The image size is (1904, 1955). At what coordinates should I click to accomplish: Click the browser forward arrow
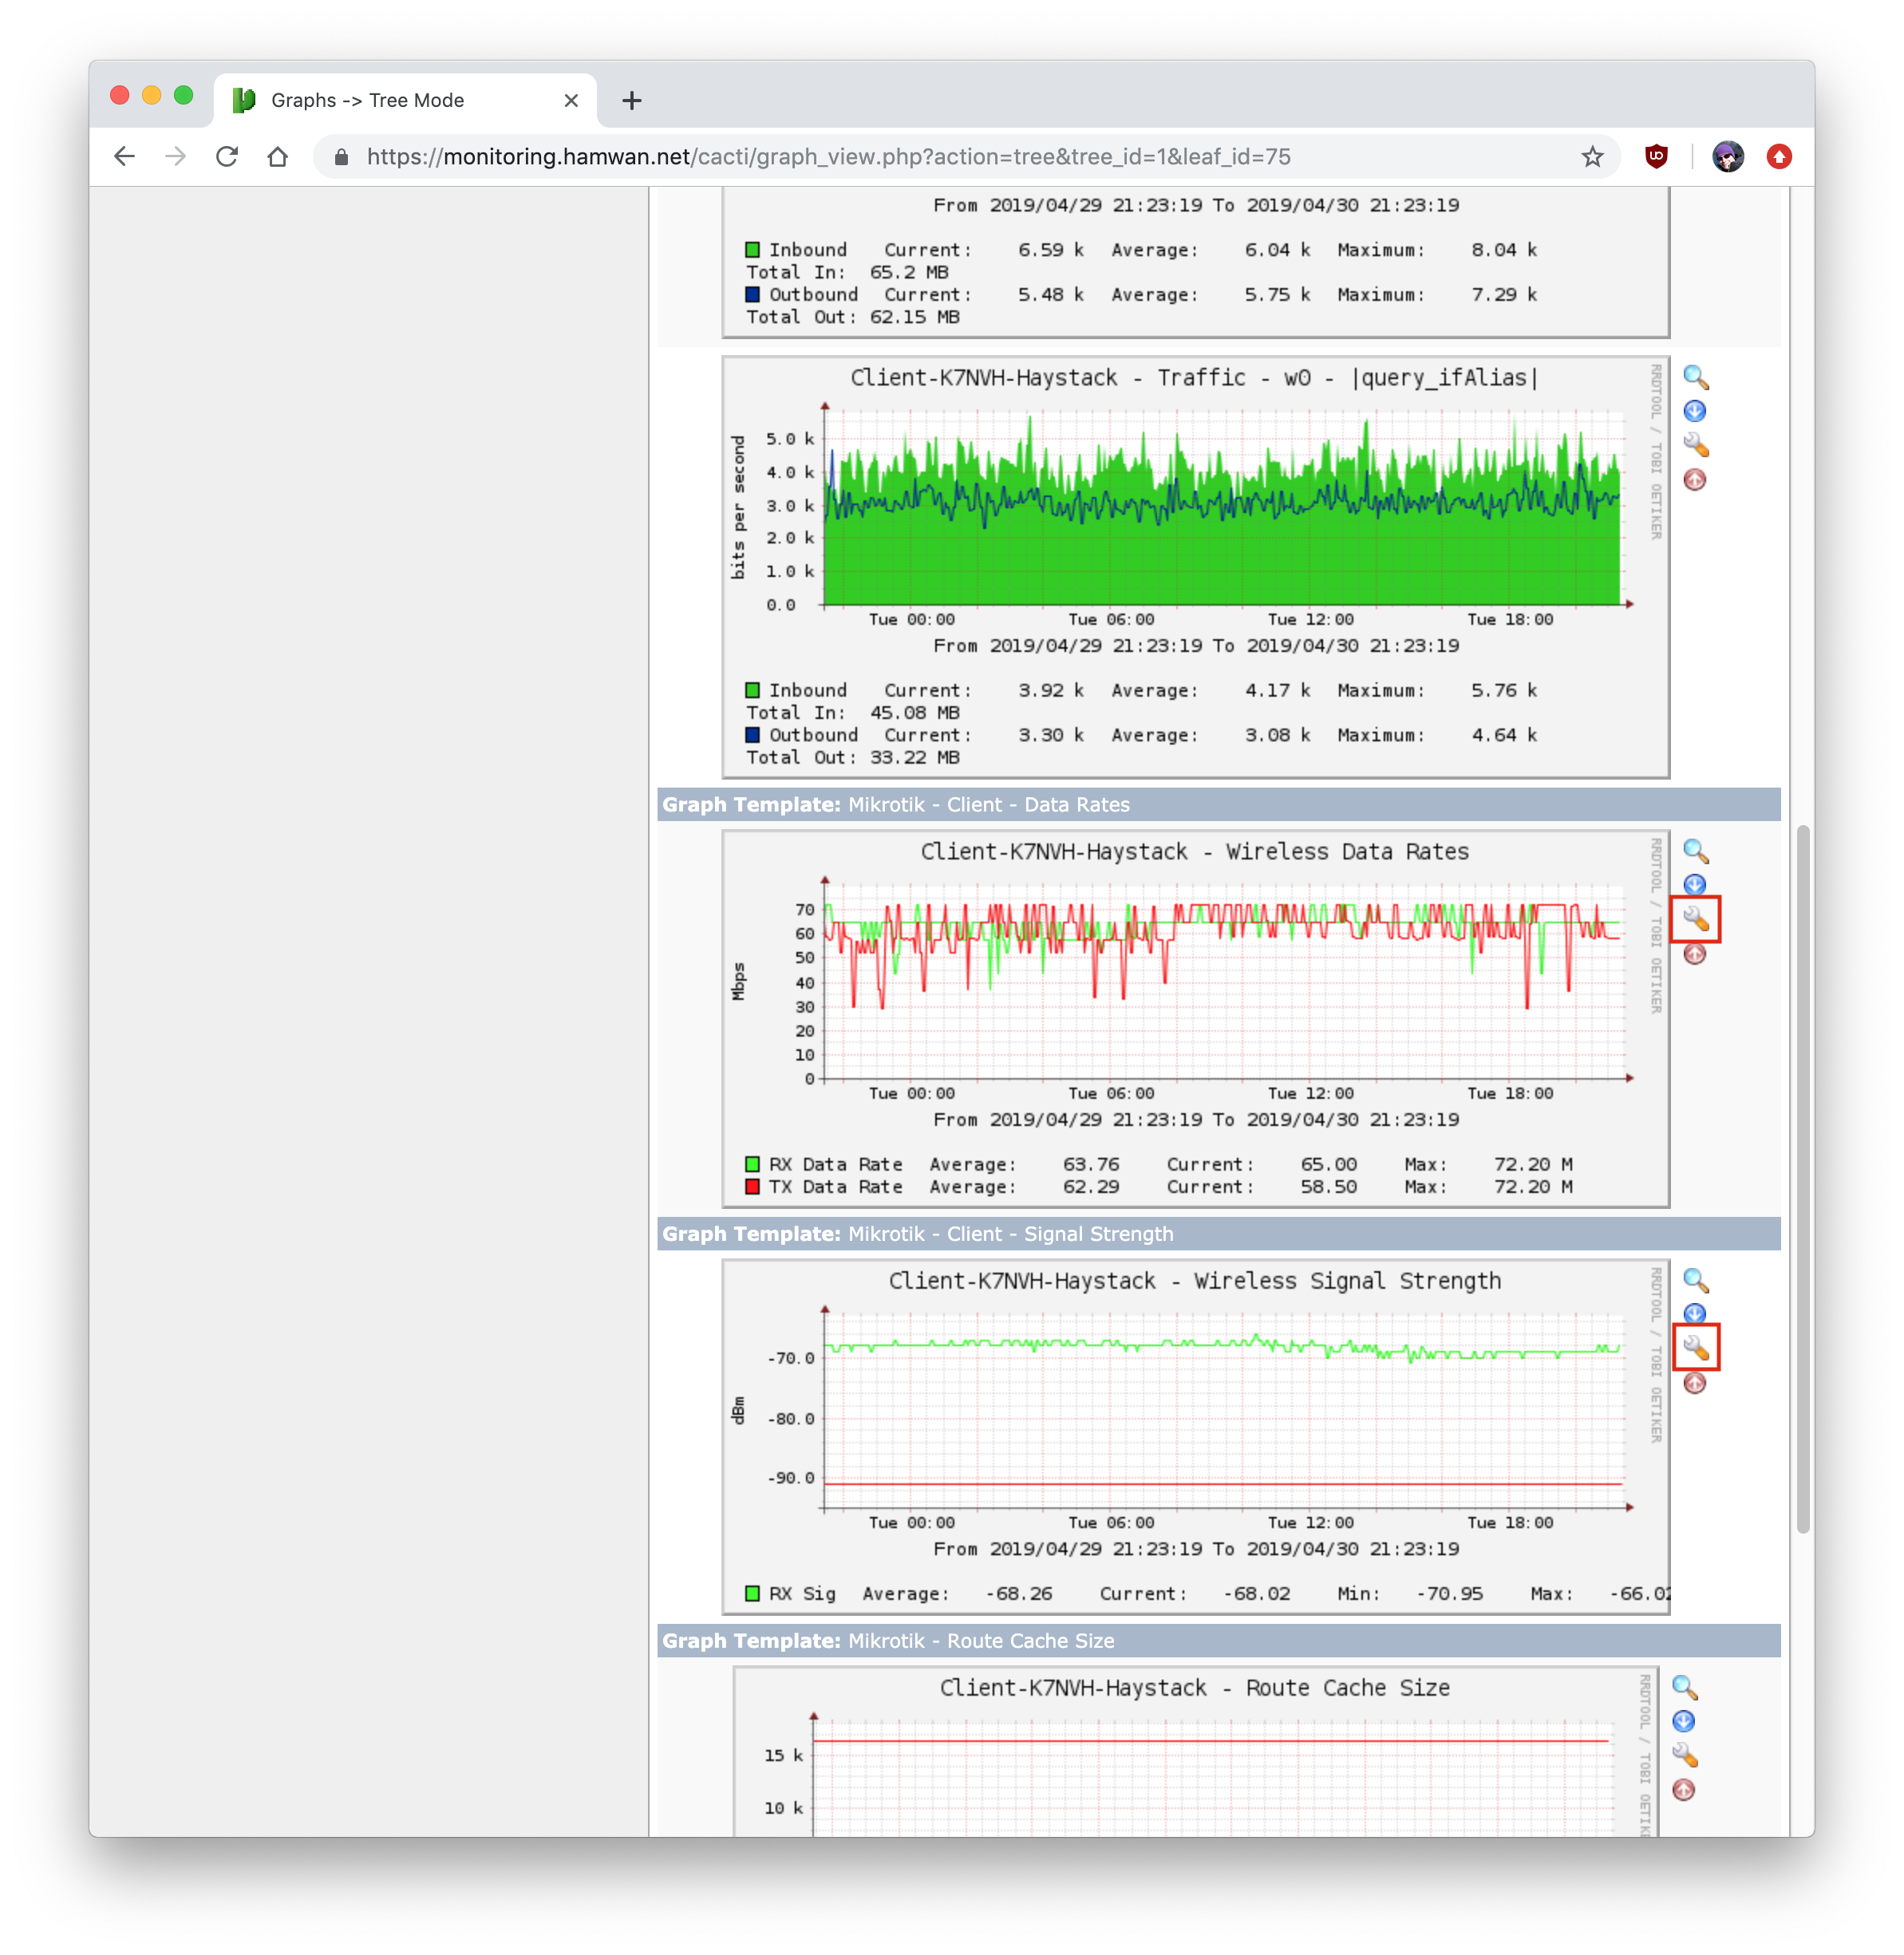(x=175, y=157)
